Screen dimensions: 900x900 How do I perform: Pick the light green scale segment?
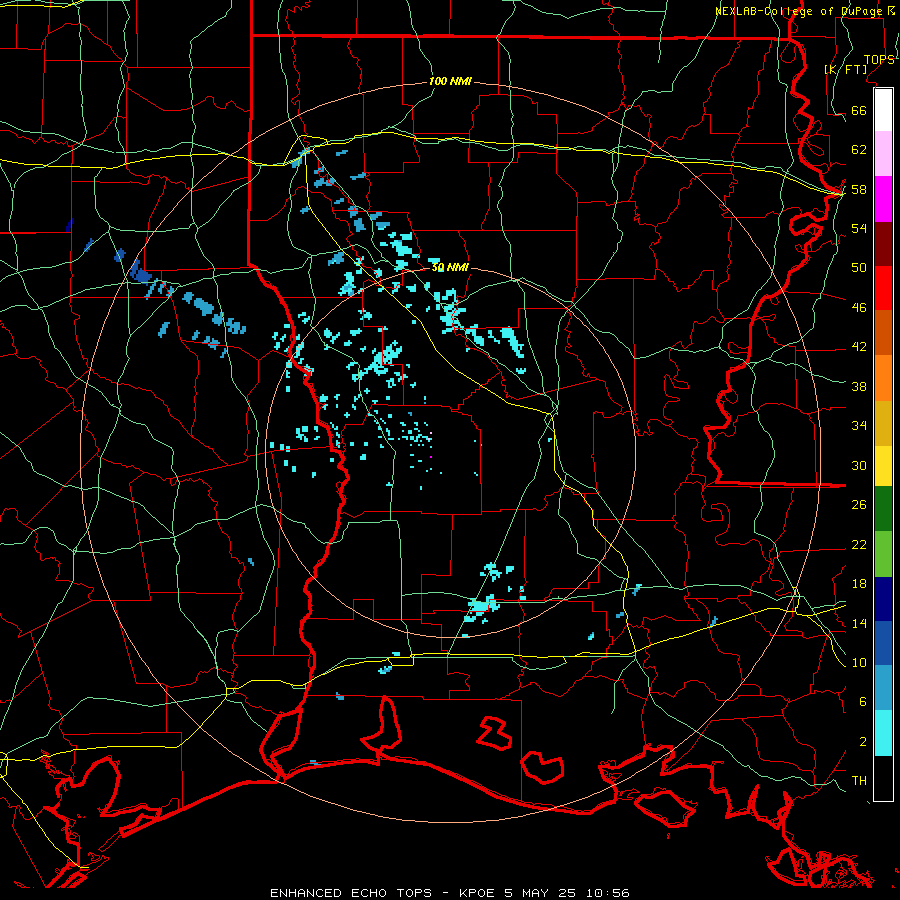click(x=883, y=553)
